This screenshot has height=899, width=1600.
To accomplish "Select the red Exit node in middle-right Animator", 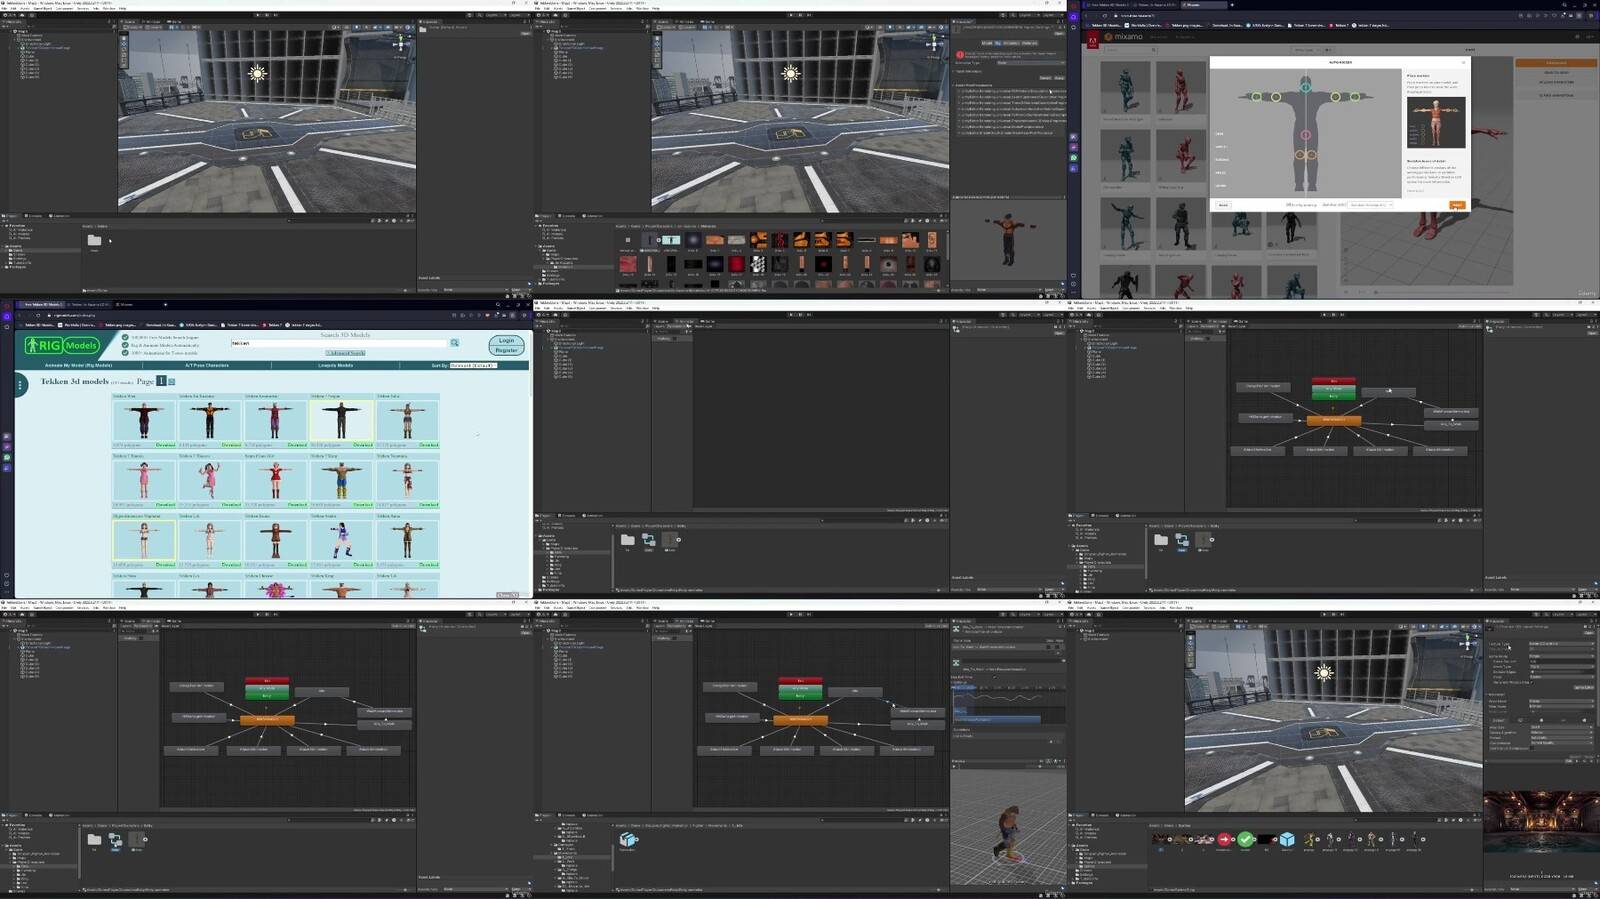I will (1333, 381).
